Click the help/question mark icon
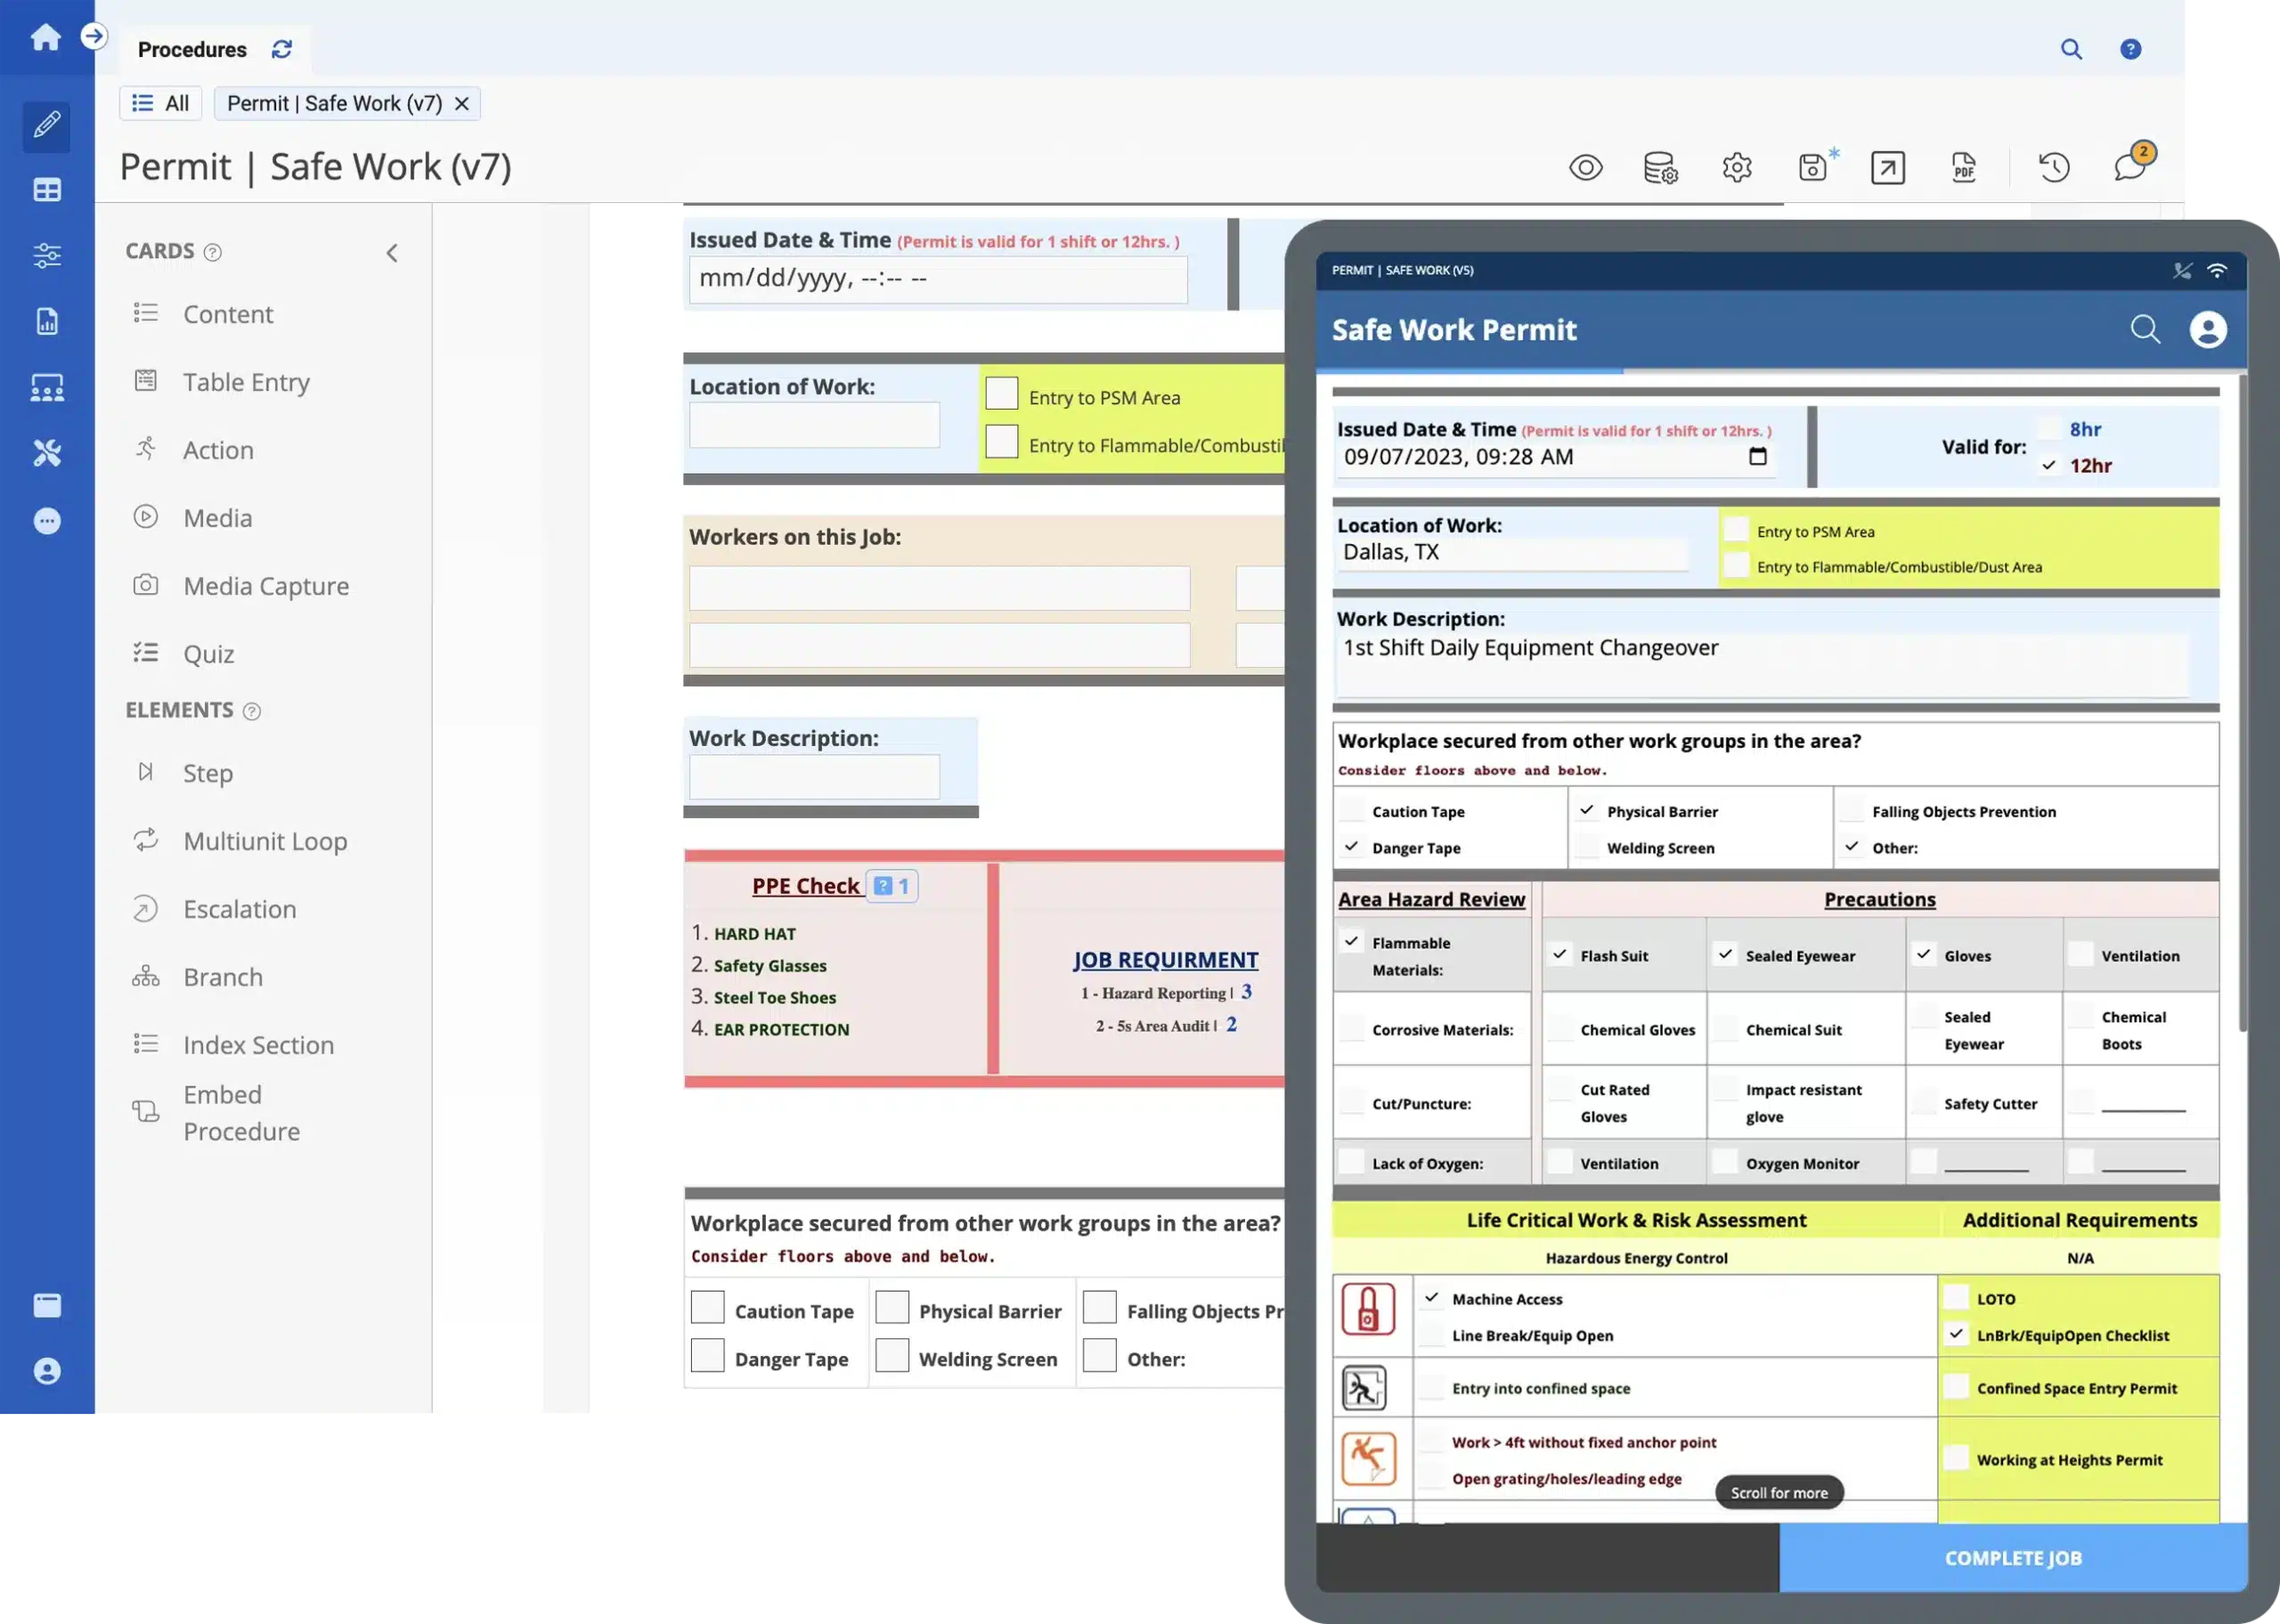This screenshot has width=2280, height=1624. [x=2130, y=47]
